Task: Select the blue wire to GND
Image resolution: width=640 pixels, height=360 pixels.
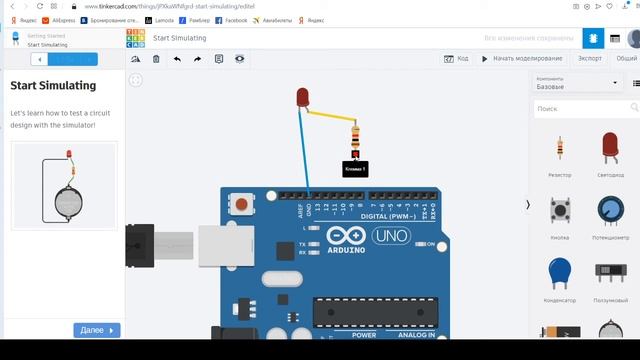Action: pyautogui.click(x=304, y=153)
